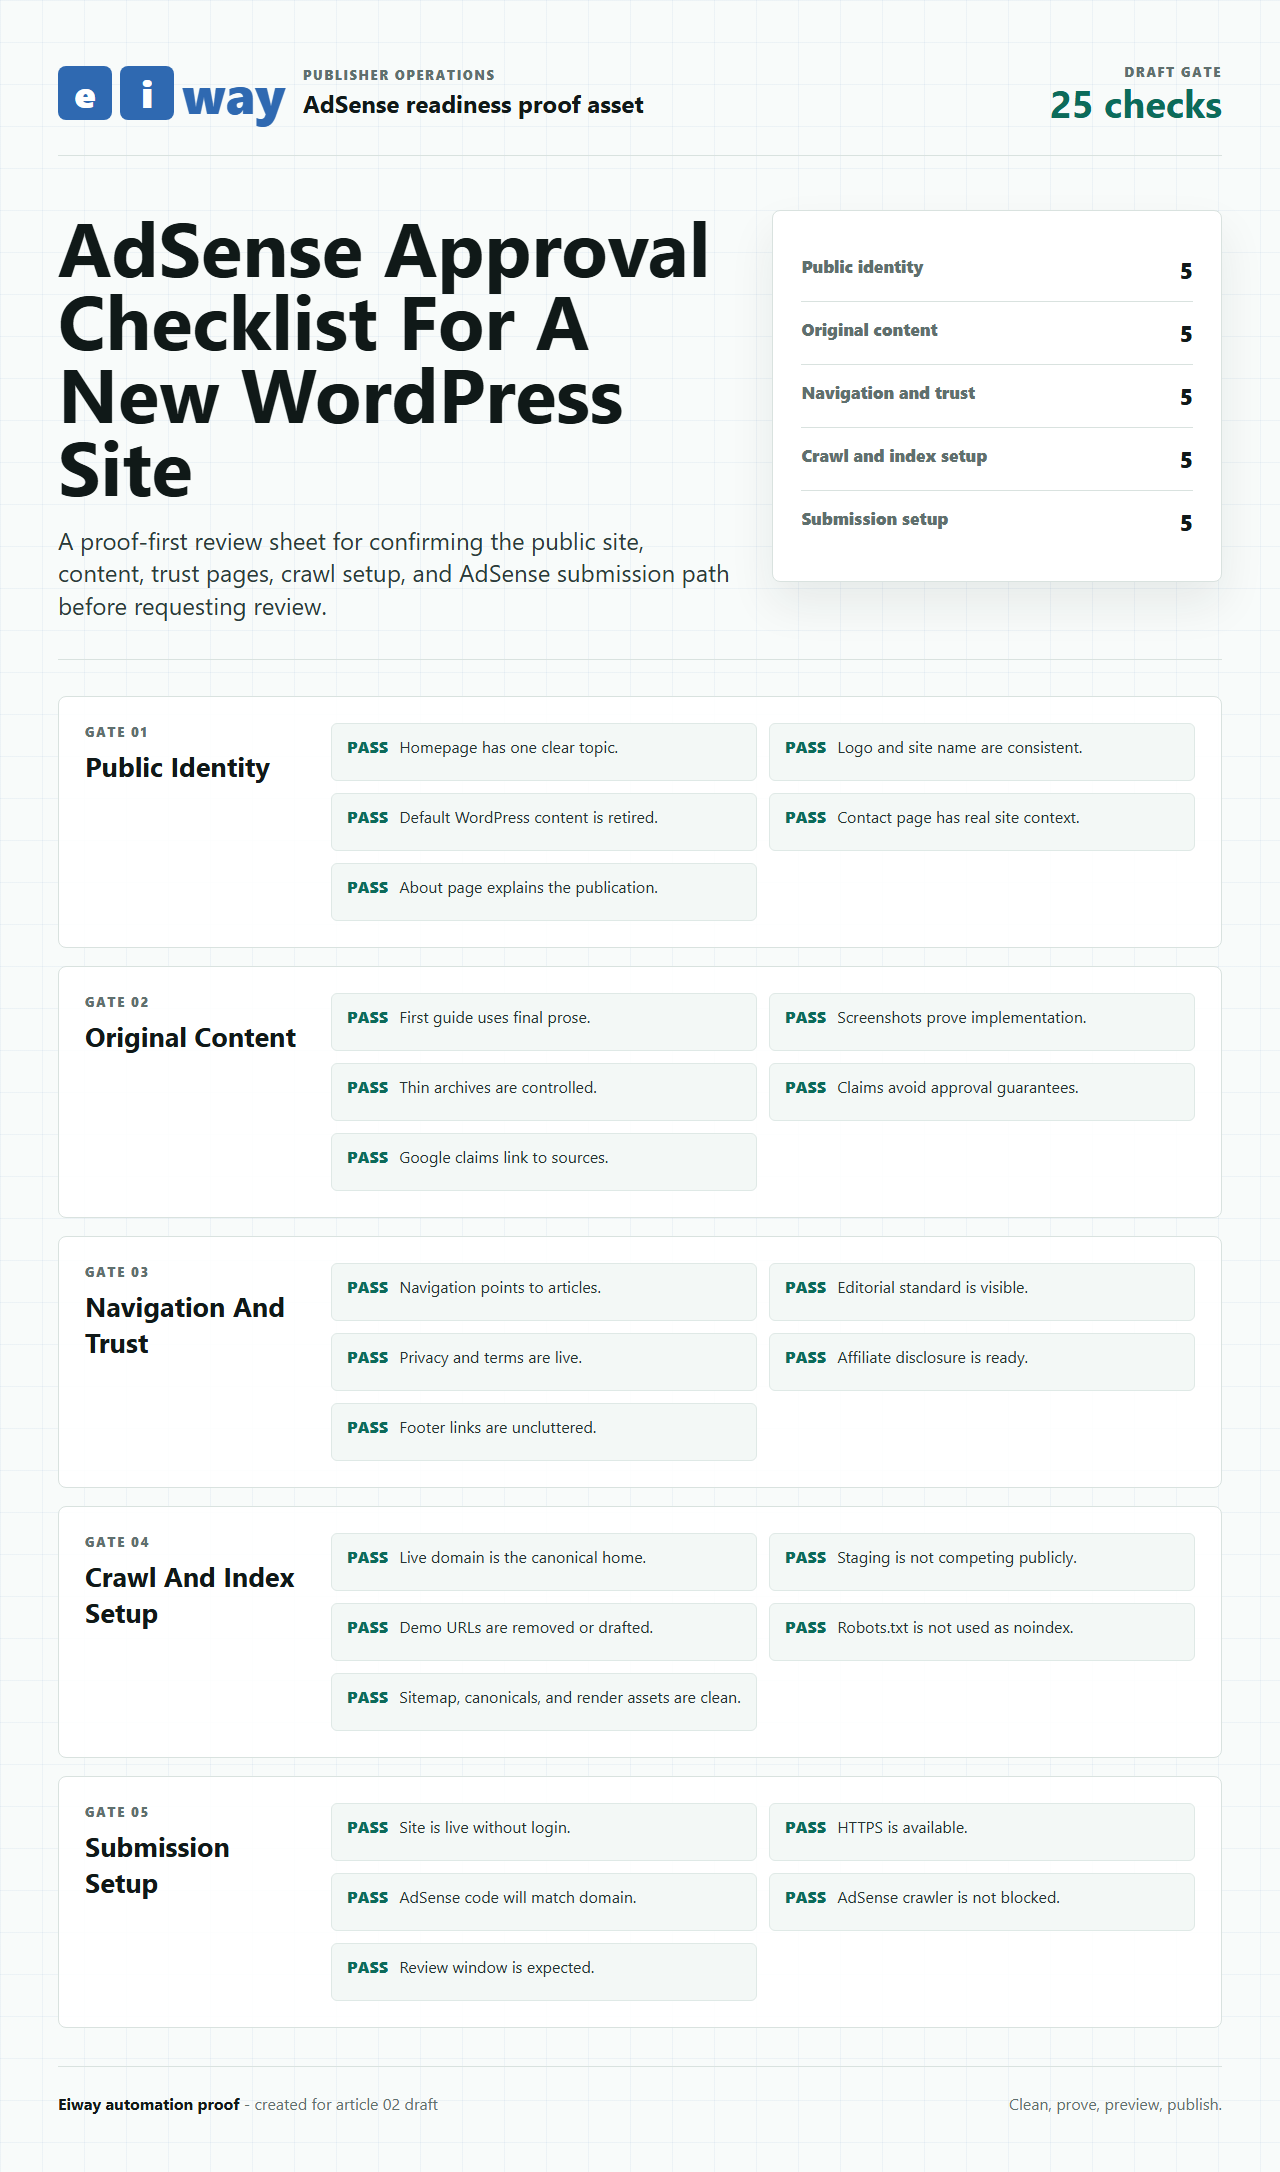This screenshot has width=1280, height=2172.
Task: Select the 'Navigation and trust' summary row
Action: click(x=997, y=396)
